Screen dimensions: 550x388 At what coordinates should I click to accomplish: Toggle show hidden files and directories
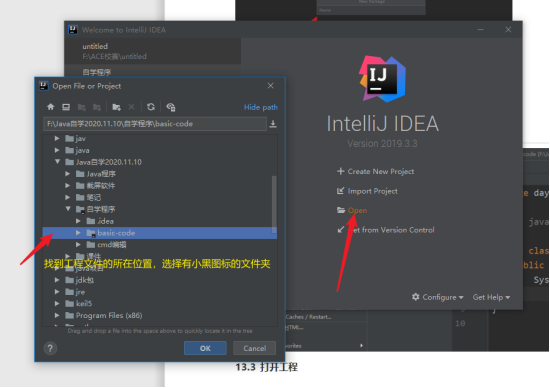pyautogui.click(x=171, y=107)
